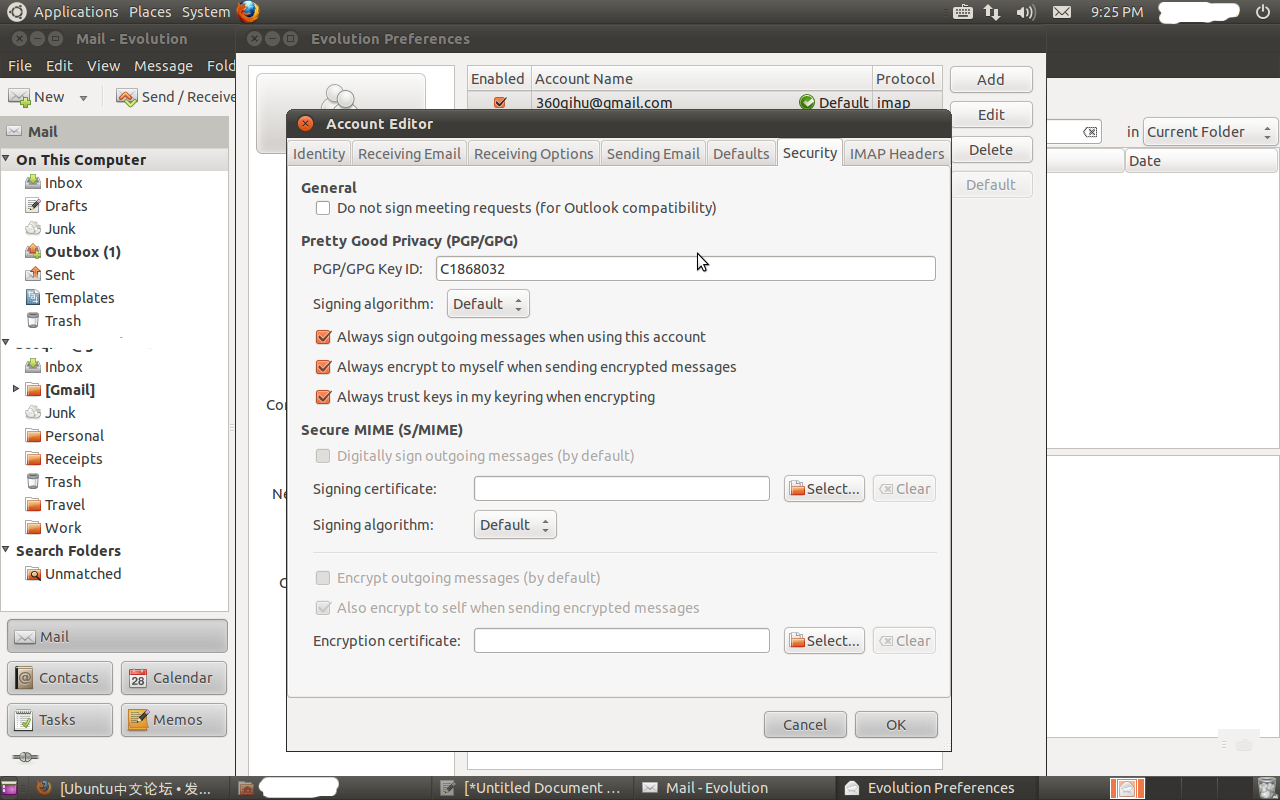This screenshot has width=1280, height=800.
Task: Open the PGP Signing algorithm dropdown
Action: click(x=488, y=304)
